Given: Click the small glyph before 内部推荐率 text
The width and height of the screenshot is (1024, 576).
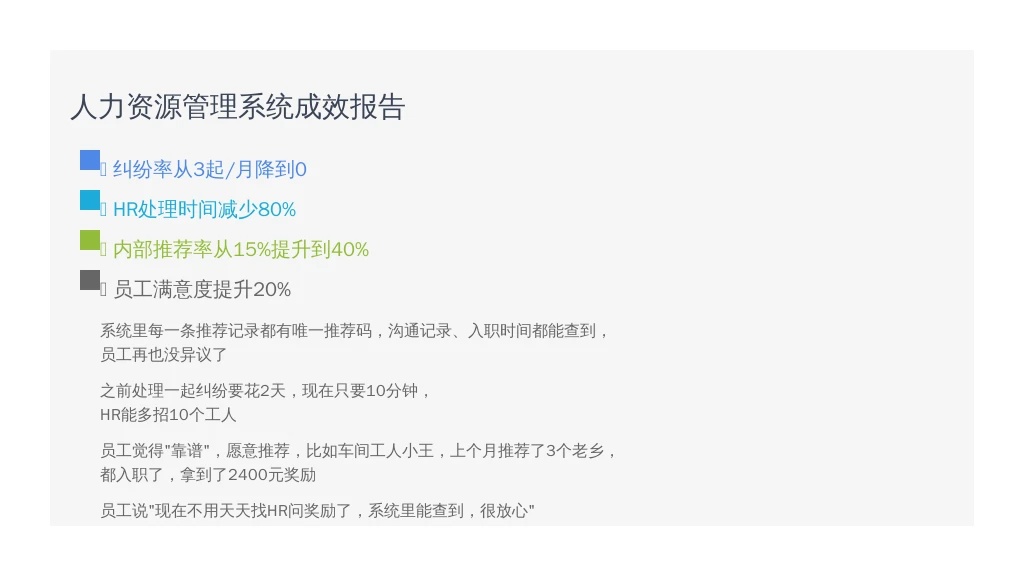Looking at the screenshot, I should (x=103, y=250).
